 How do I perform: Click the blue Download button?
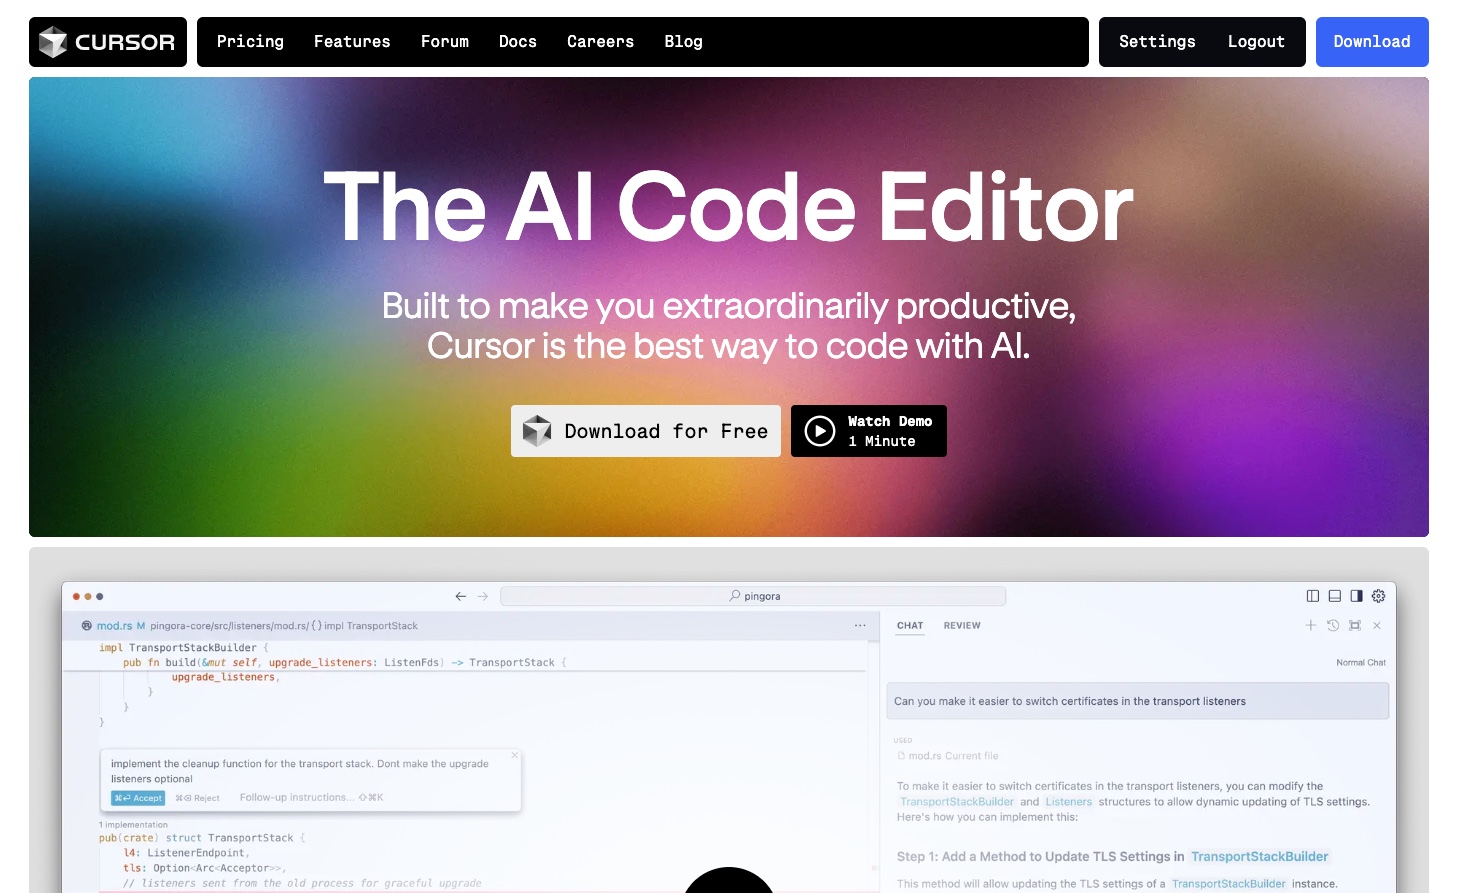click(1372, 42)
